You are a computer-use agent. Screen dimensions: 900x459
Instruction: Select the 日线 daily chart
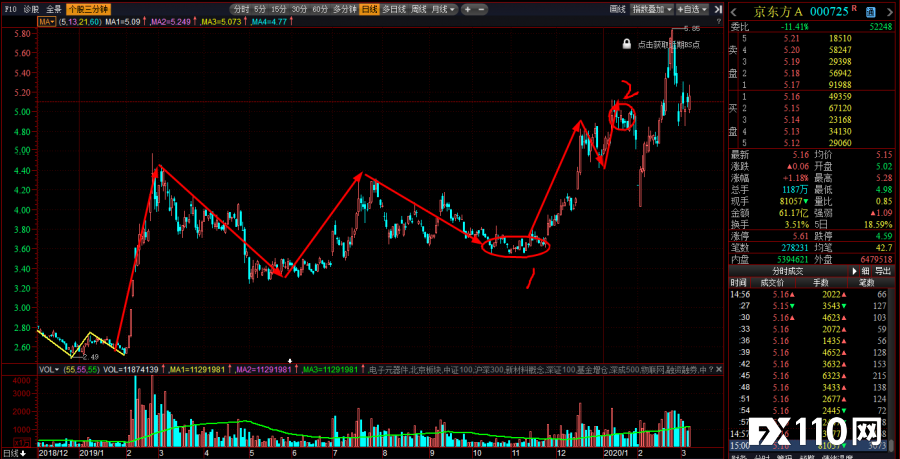tap(370, 9)
